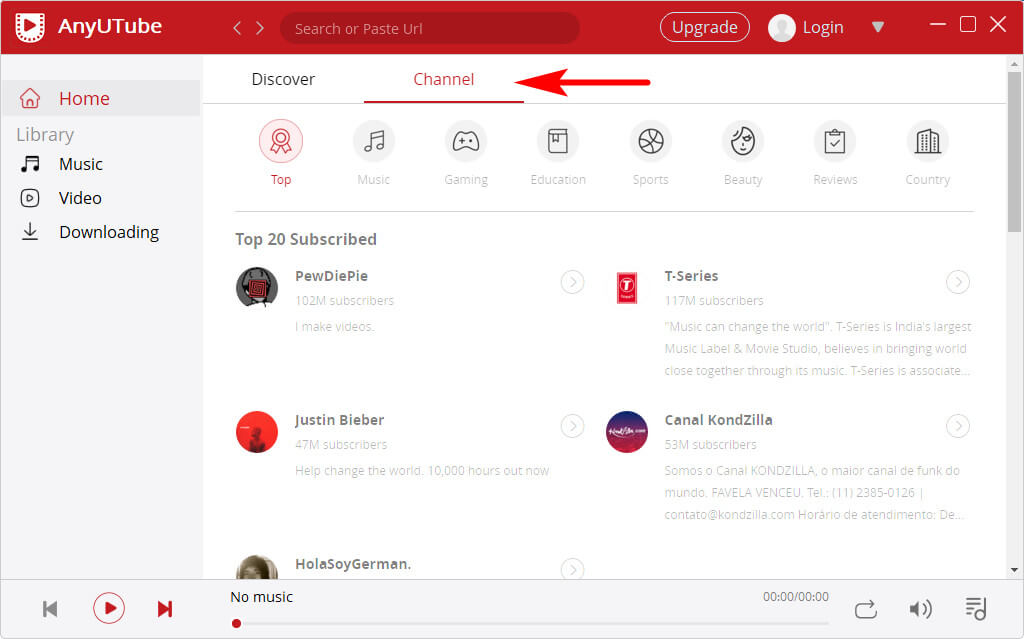Select the Education category icon
Screen dimensions: 1024x639
[x=558, y=141]
